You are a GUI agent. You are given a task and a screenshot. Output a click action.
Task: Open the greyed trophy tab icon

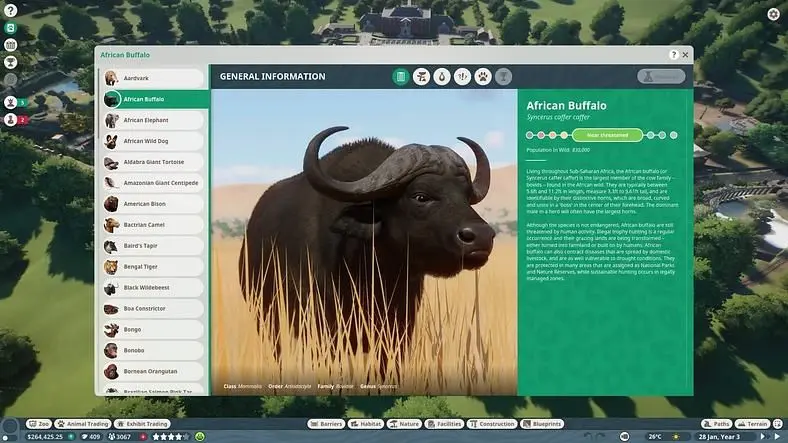coord(504,77)
